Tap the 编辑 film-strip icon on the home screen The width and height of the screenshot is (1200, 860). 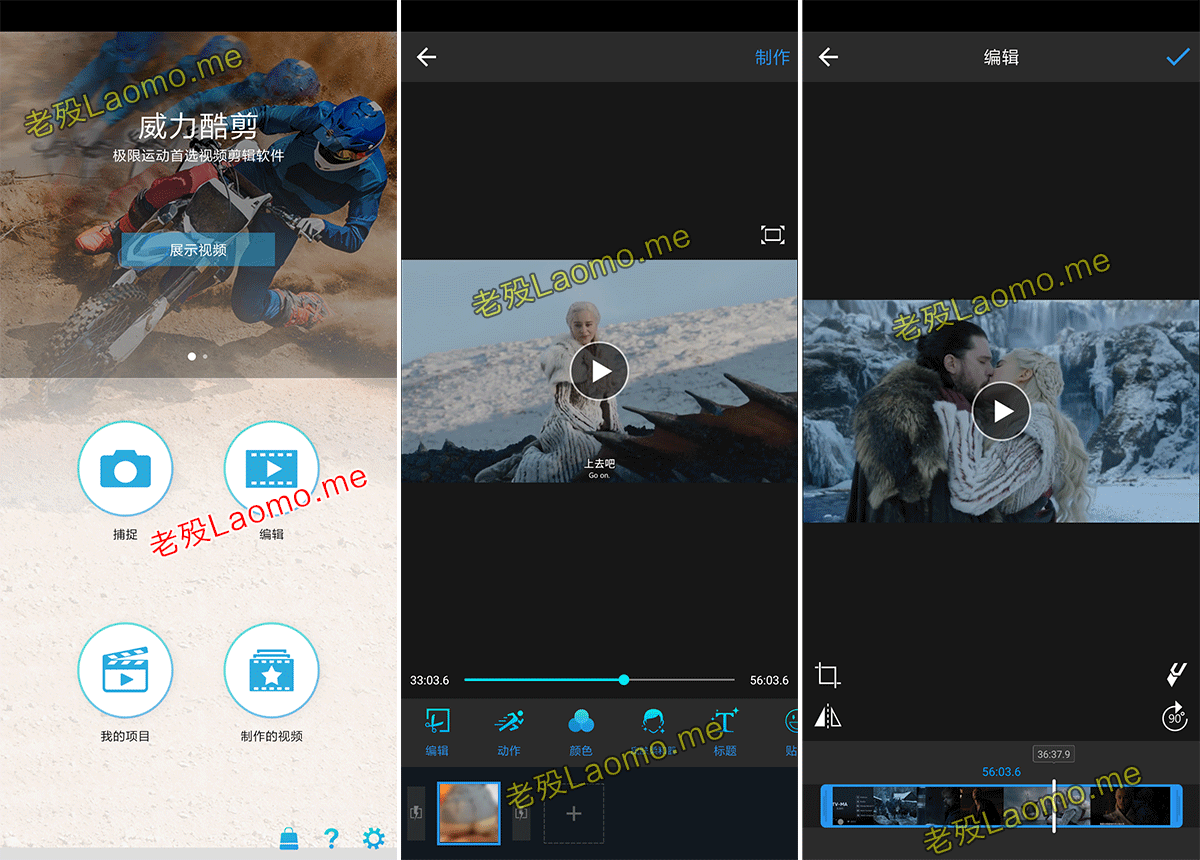[x=271, y=468]
